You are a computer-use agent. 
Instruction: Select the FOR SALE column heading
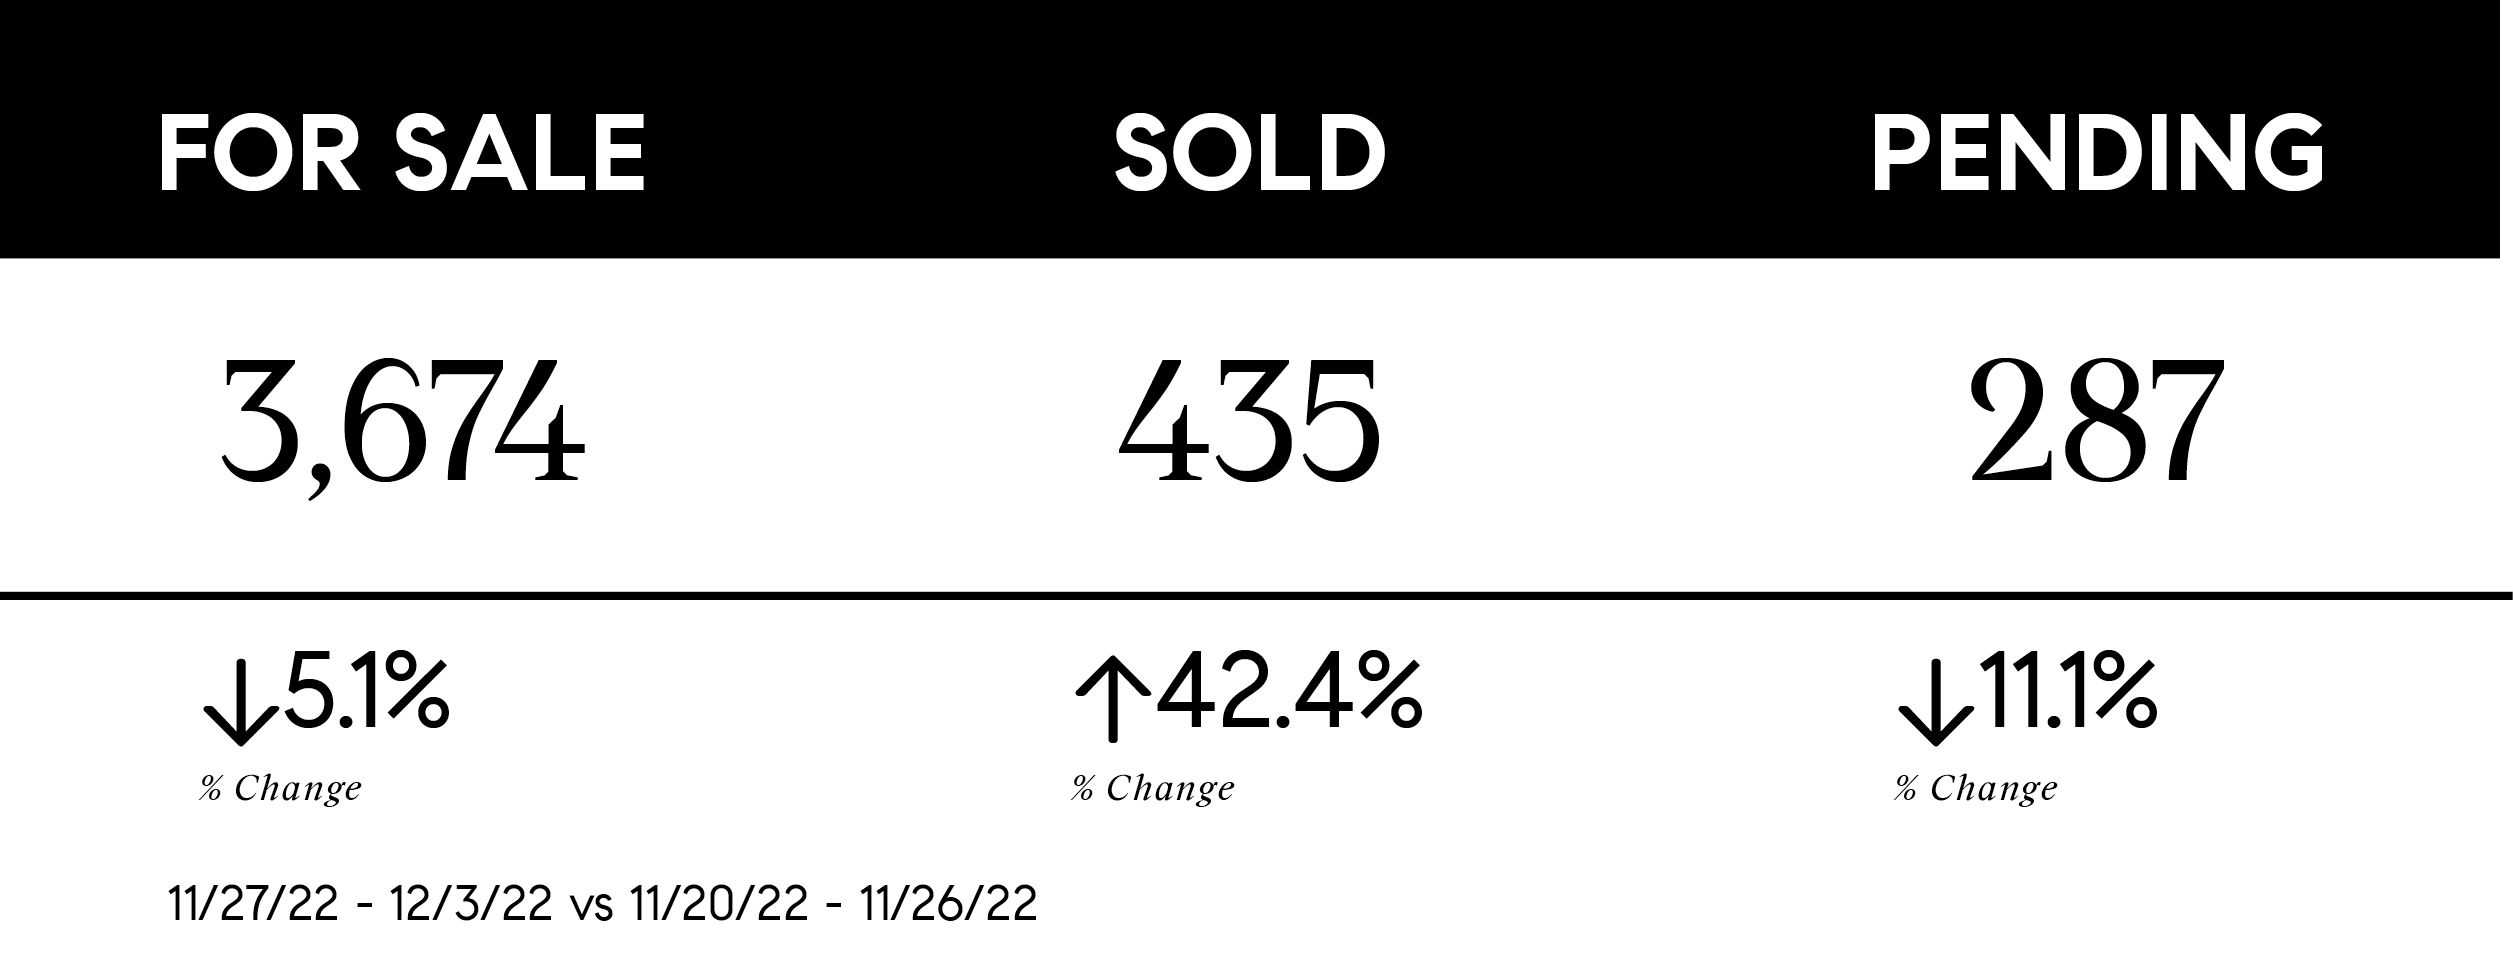(x=402, y=154)
